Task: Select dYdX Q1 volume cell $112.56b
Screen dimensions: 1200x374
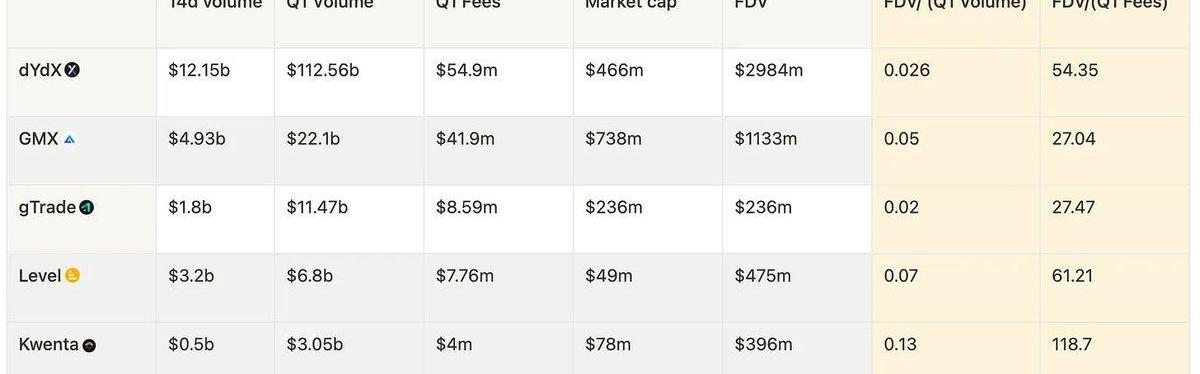Action: click(x=323, y=70)
